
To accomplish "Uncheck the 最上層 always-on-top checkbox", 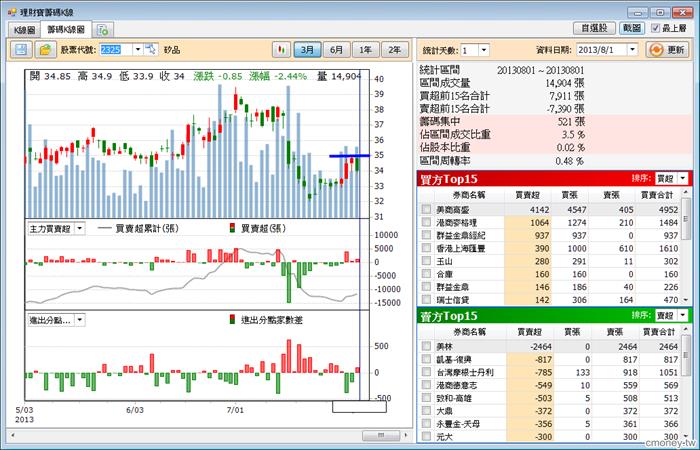I will point(653,29).
